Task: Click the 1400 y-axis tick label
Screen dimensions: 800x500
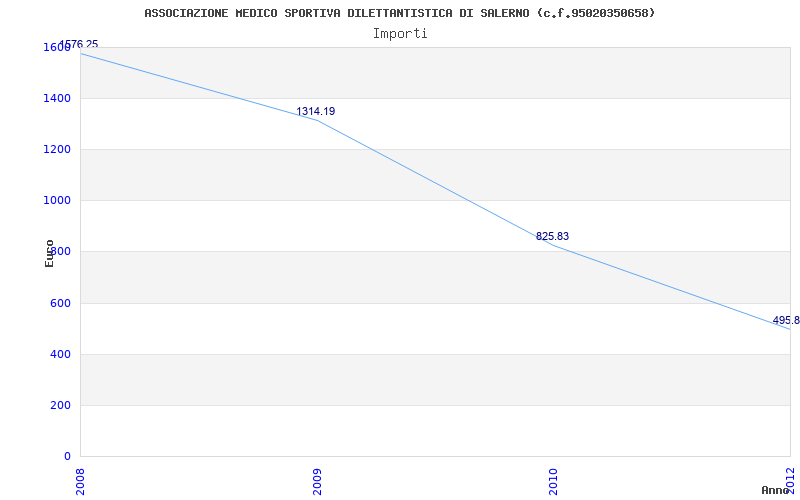Action: coord(56,98)
